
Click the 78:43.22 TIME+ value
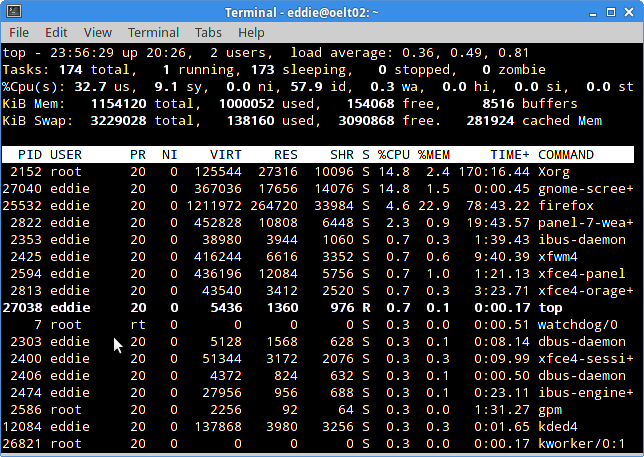point(498,206)
